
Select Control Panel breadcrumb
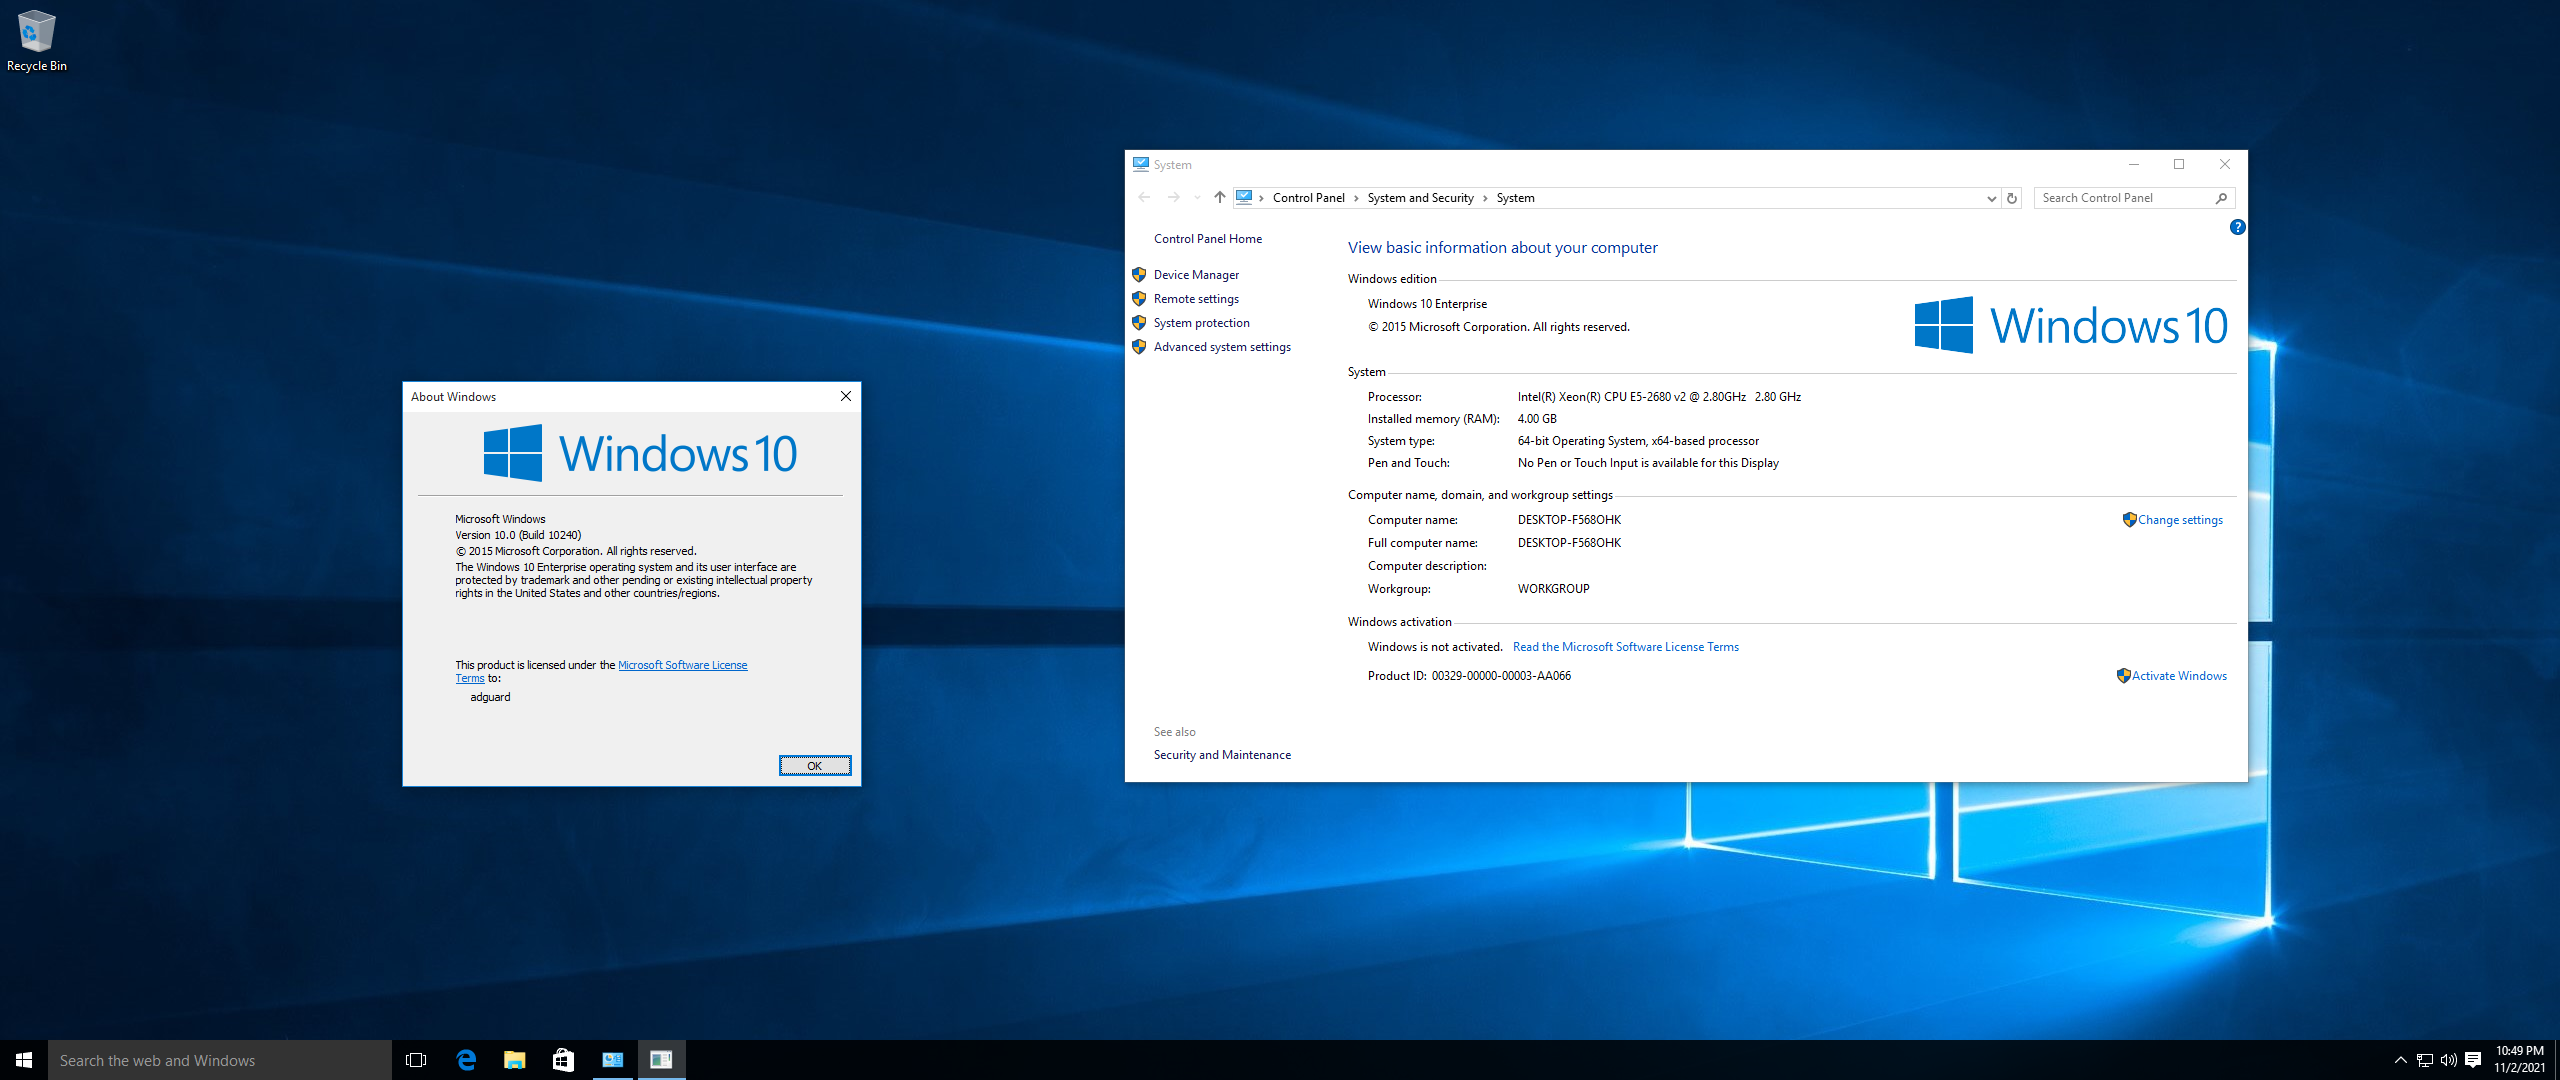click(x=1308, y=198)
